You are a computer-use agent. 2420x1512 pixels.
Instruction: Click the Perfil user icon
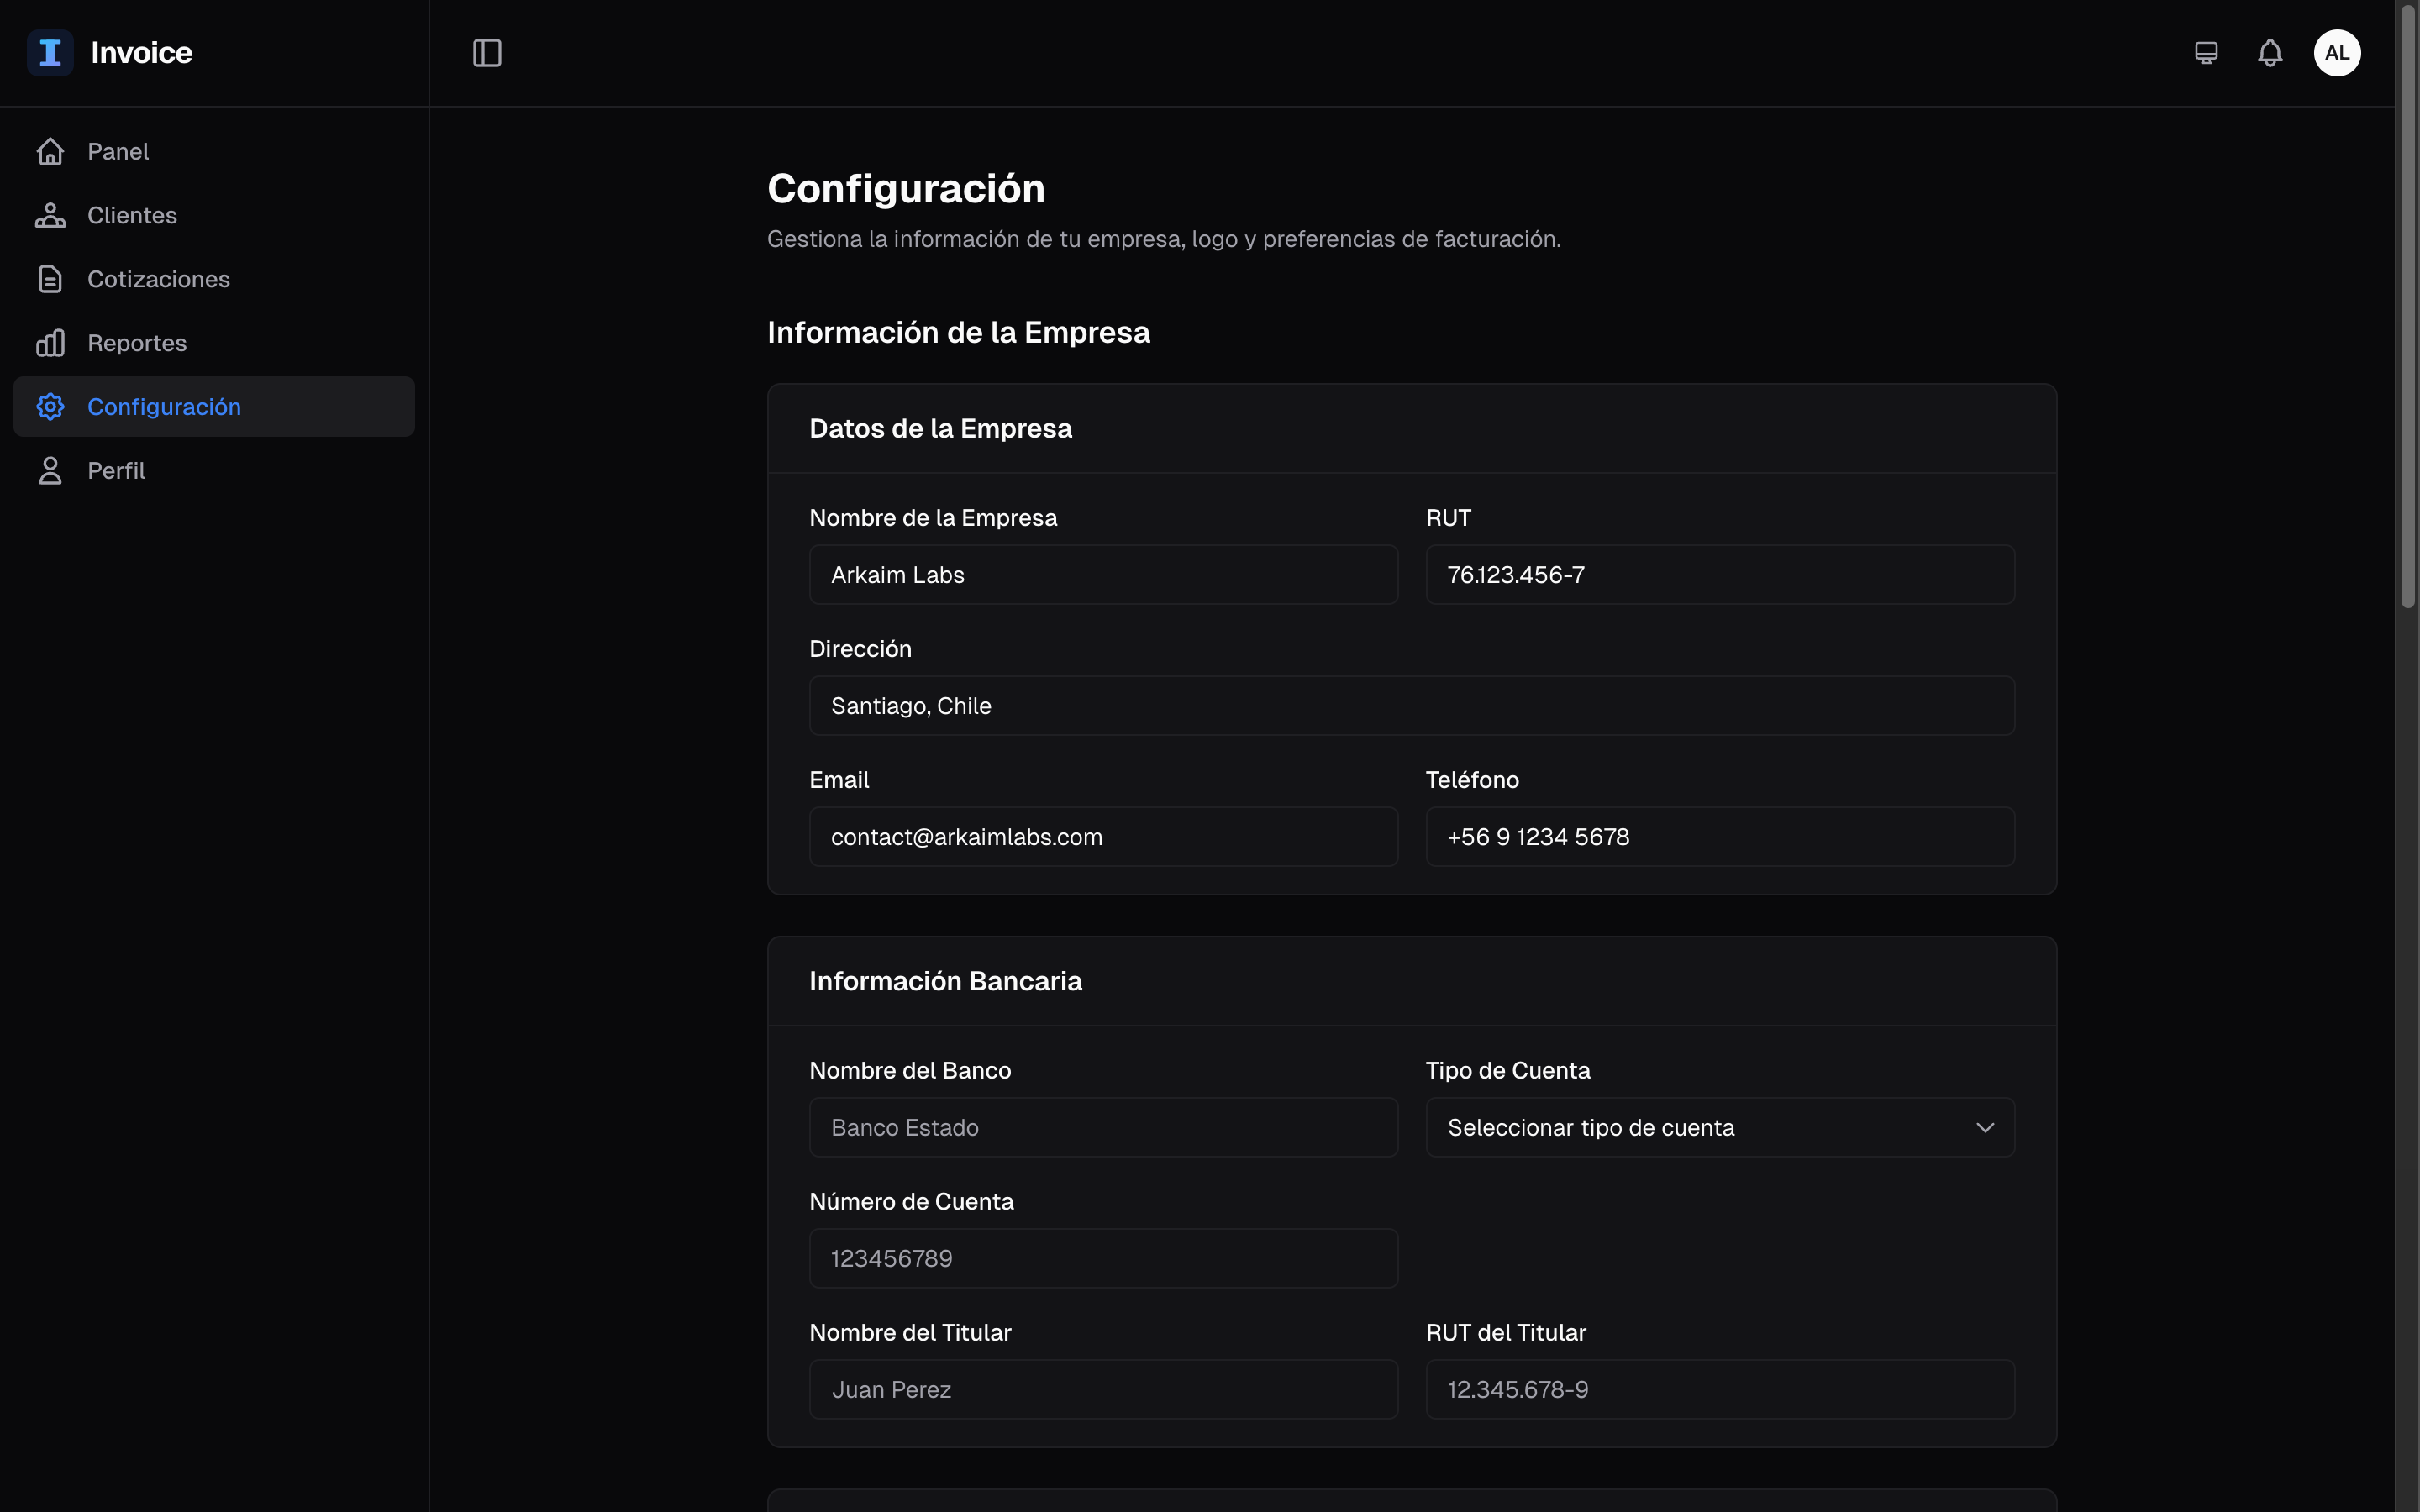51,470
